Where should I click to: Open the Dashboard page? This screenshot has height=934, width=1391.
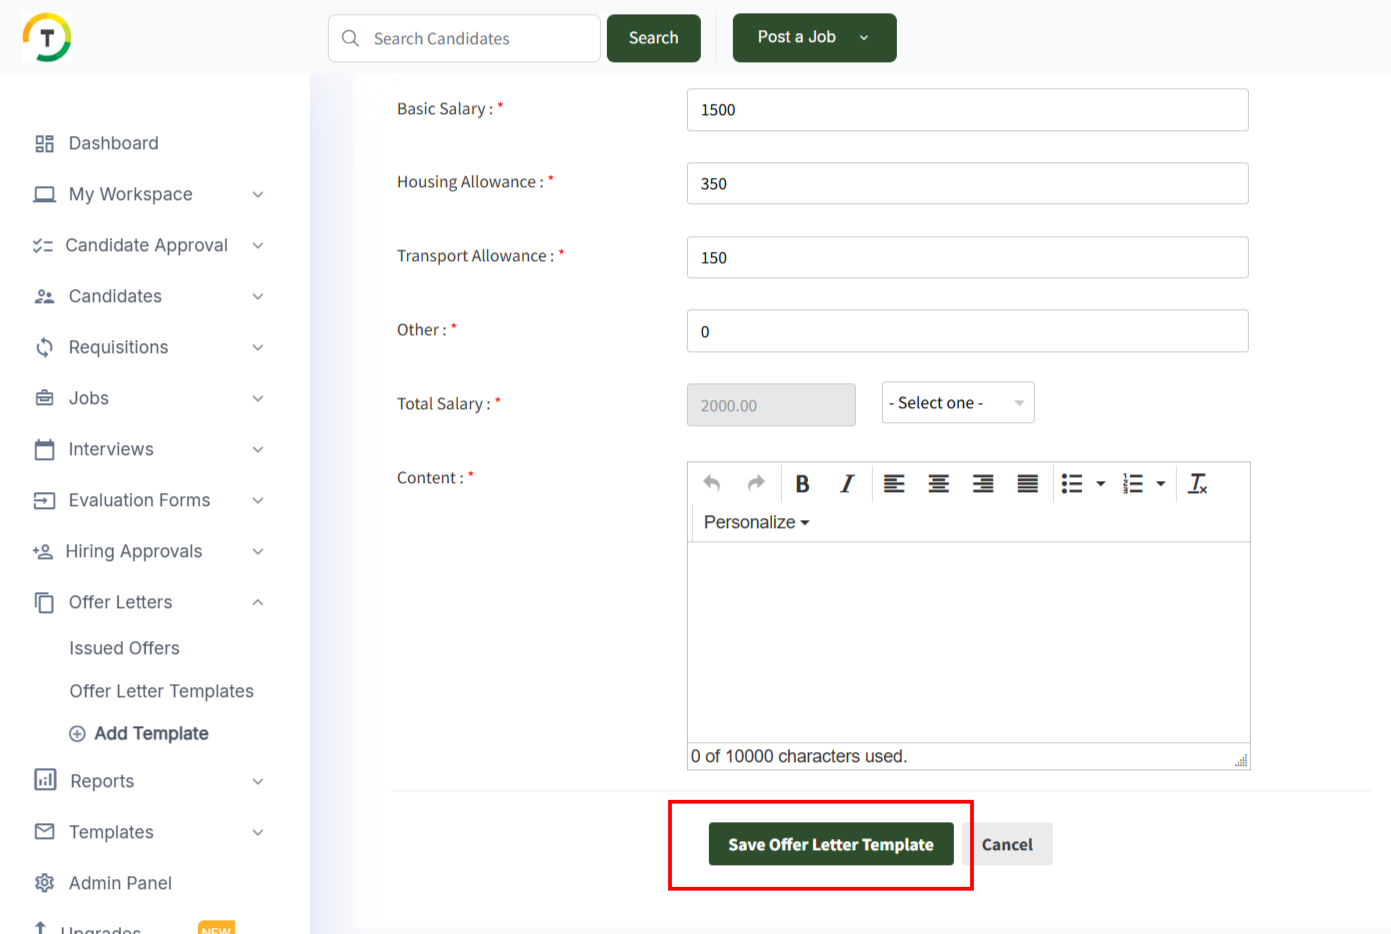(x=113, y=143)
